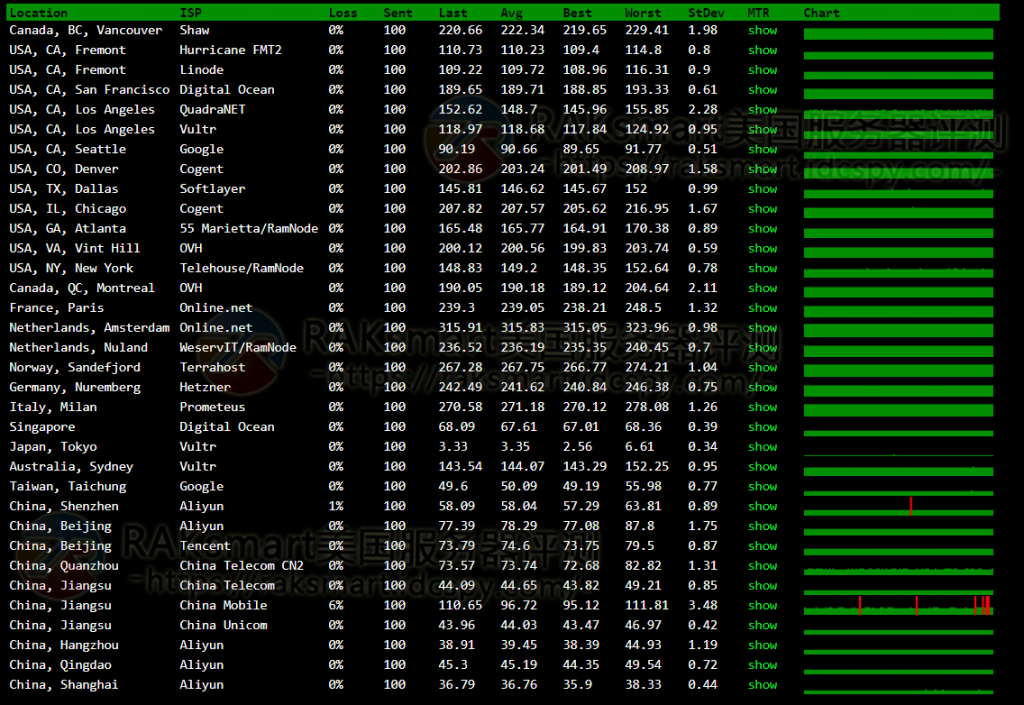This screenshot has height=705, width=1024.
Task: Click the Loss column header
Action: 343,12
